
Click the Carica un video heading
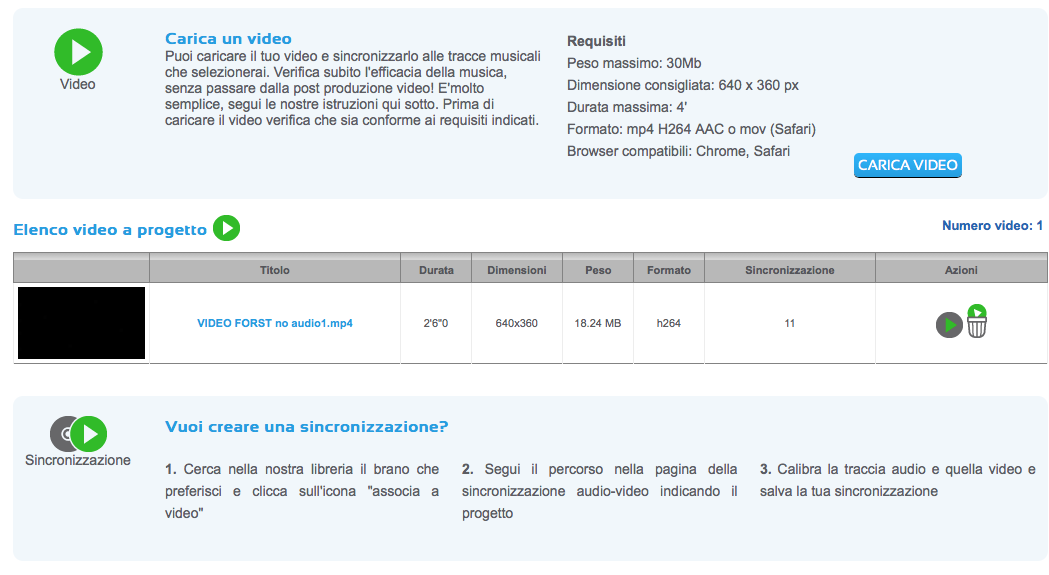228,39
